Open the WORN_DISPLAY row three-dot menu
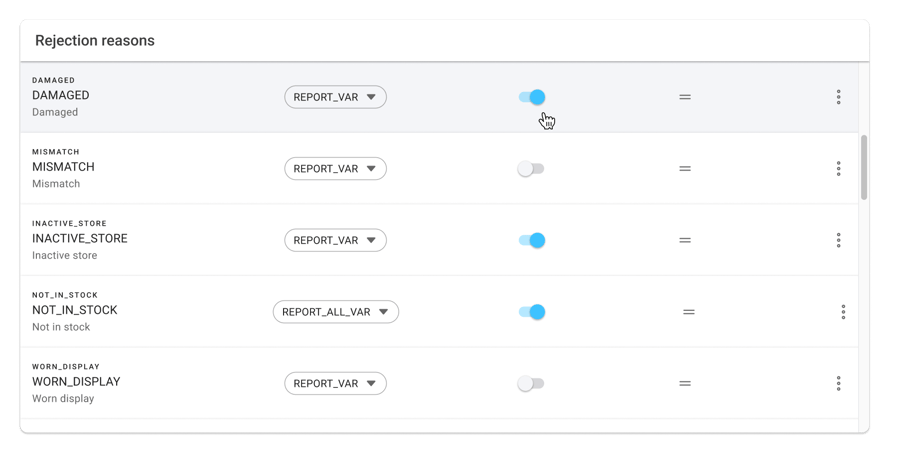Screen dimensions: 900x453 pyautogui.click(x=838, y=383)
